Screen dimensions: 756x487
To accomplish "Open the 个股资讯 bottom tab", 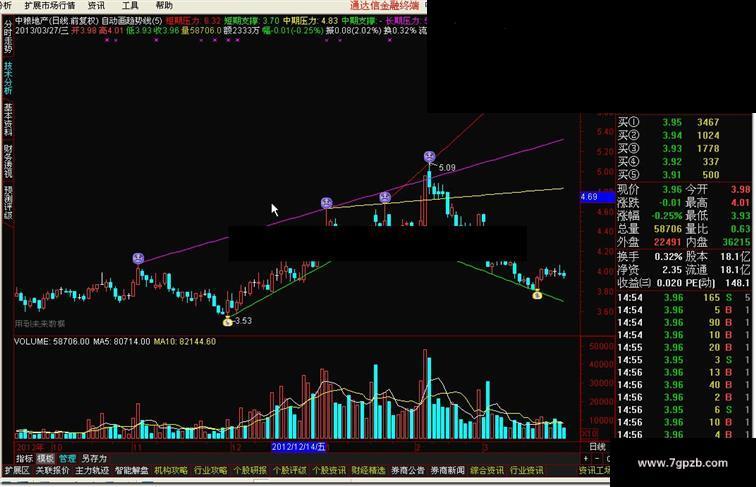I will tap(329, 470).
